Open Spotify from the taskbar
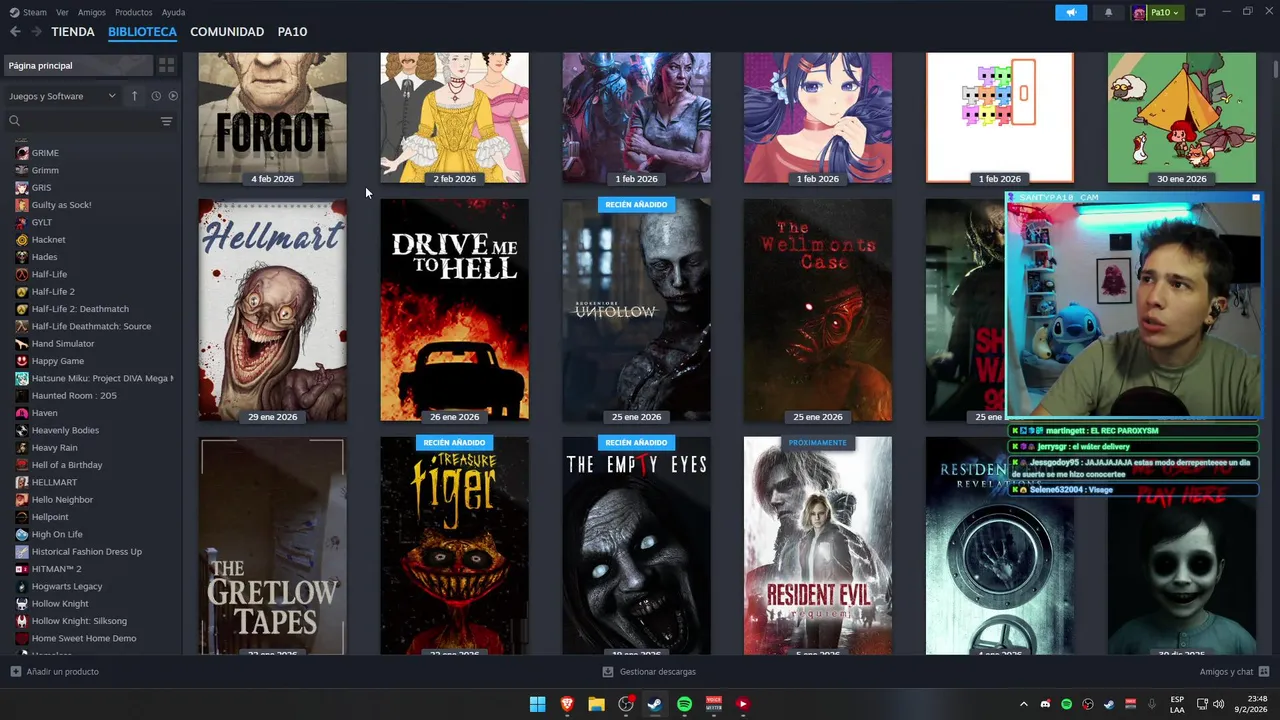 (x=684, y=704)
